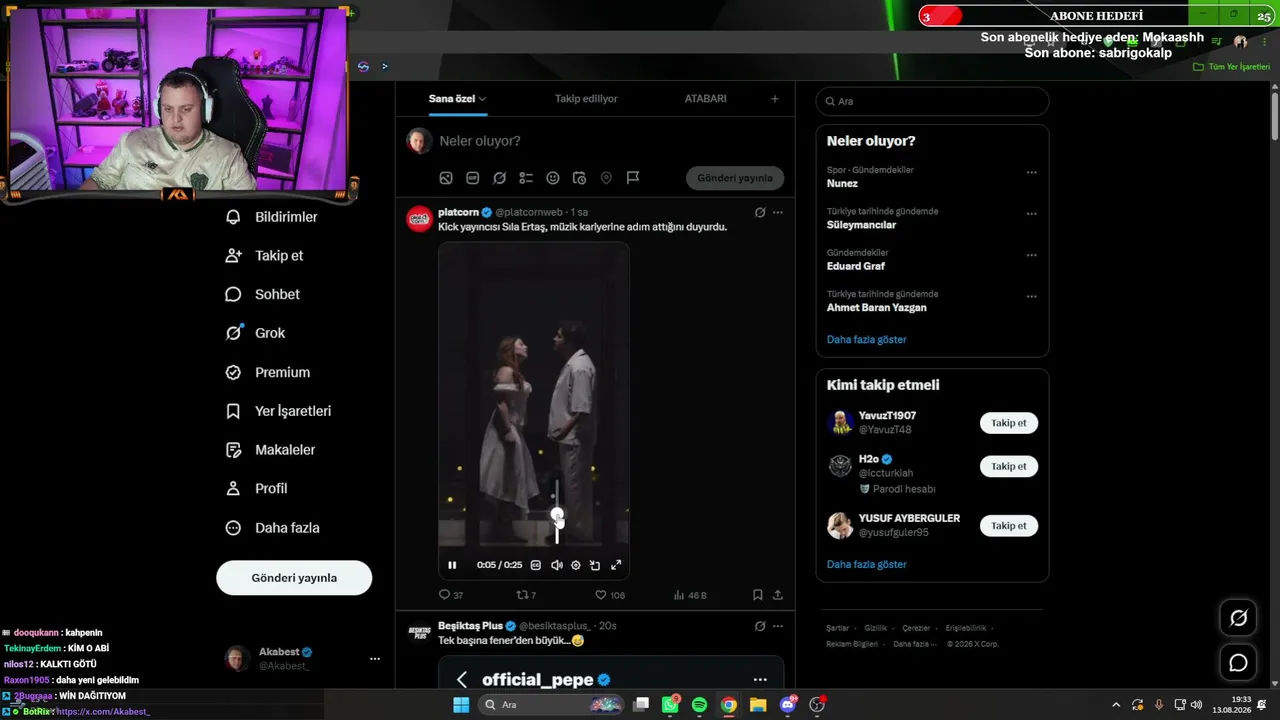Reply to the platcorn post

click(445, 595)
